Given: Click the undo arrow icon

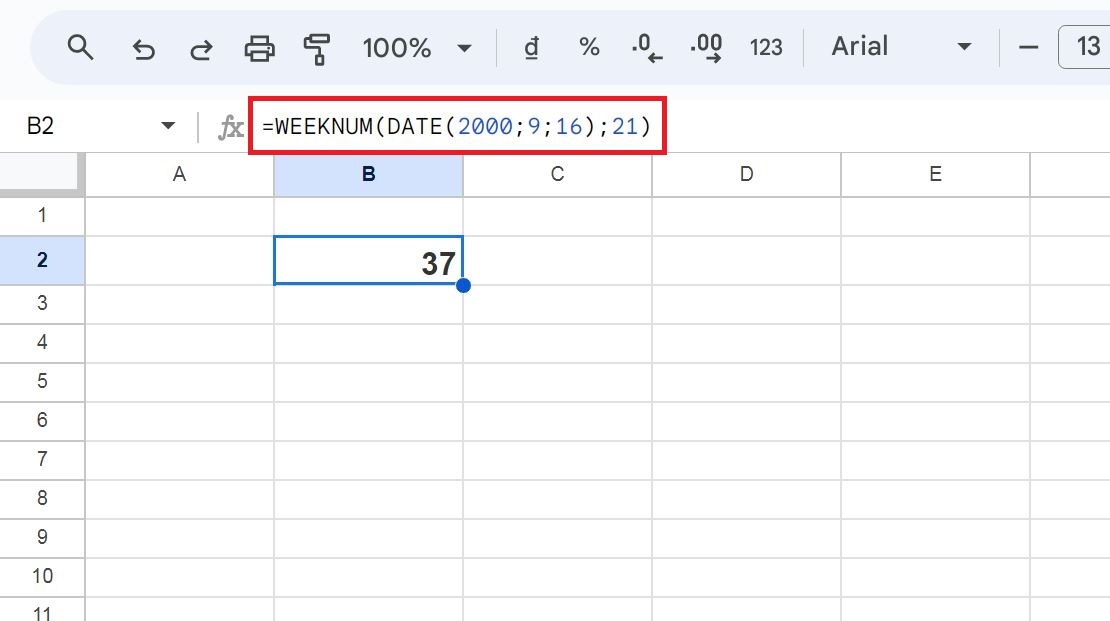Looking at the screenshot, I should click(x=144, y=47).
